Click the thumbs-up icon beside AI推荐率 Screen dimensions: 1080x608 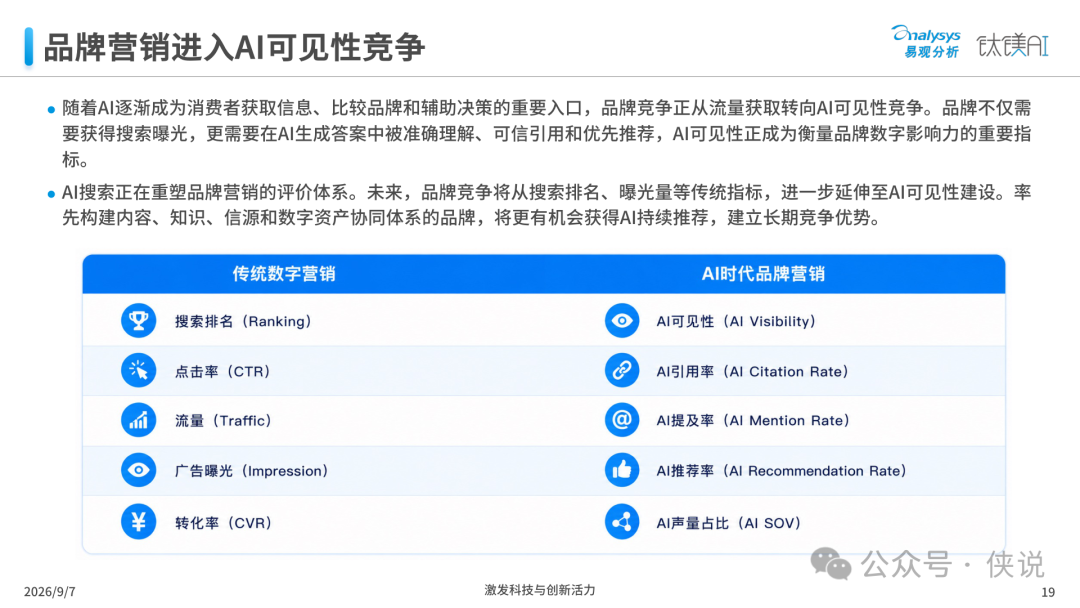(x=622, y=470)
